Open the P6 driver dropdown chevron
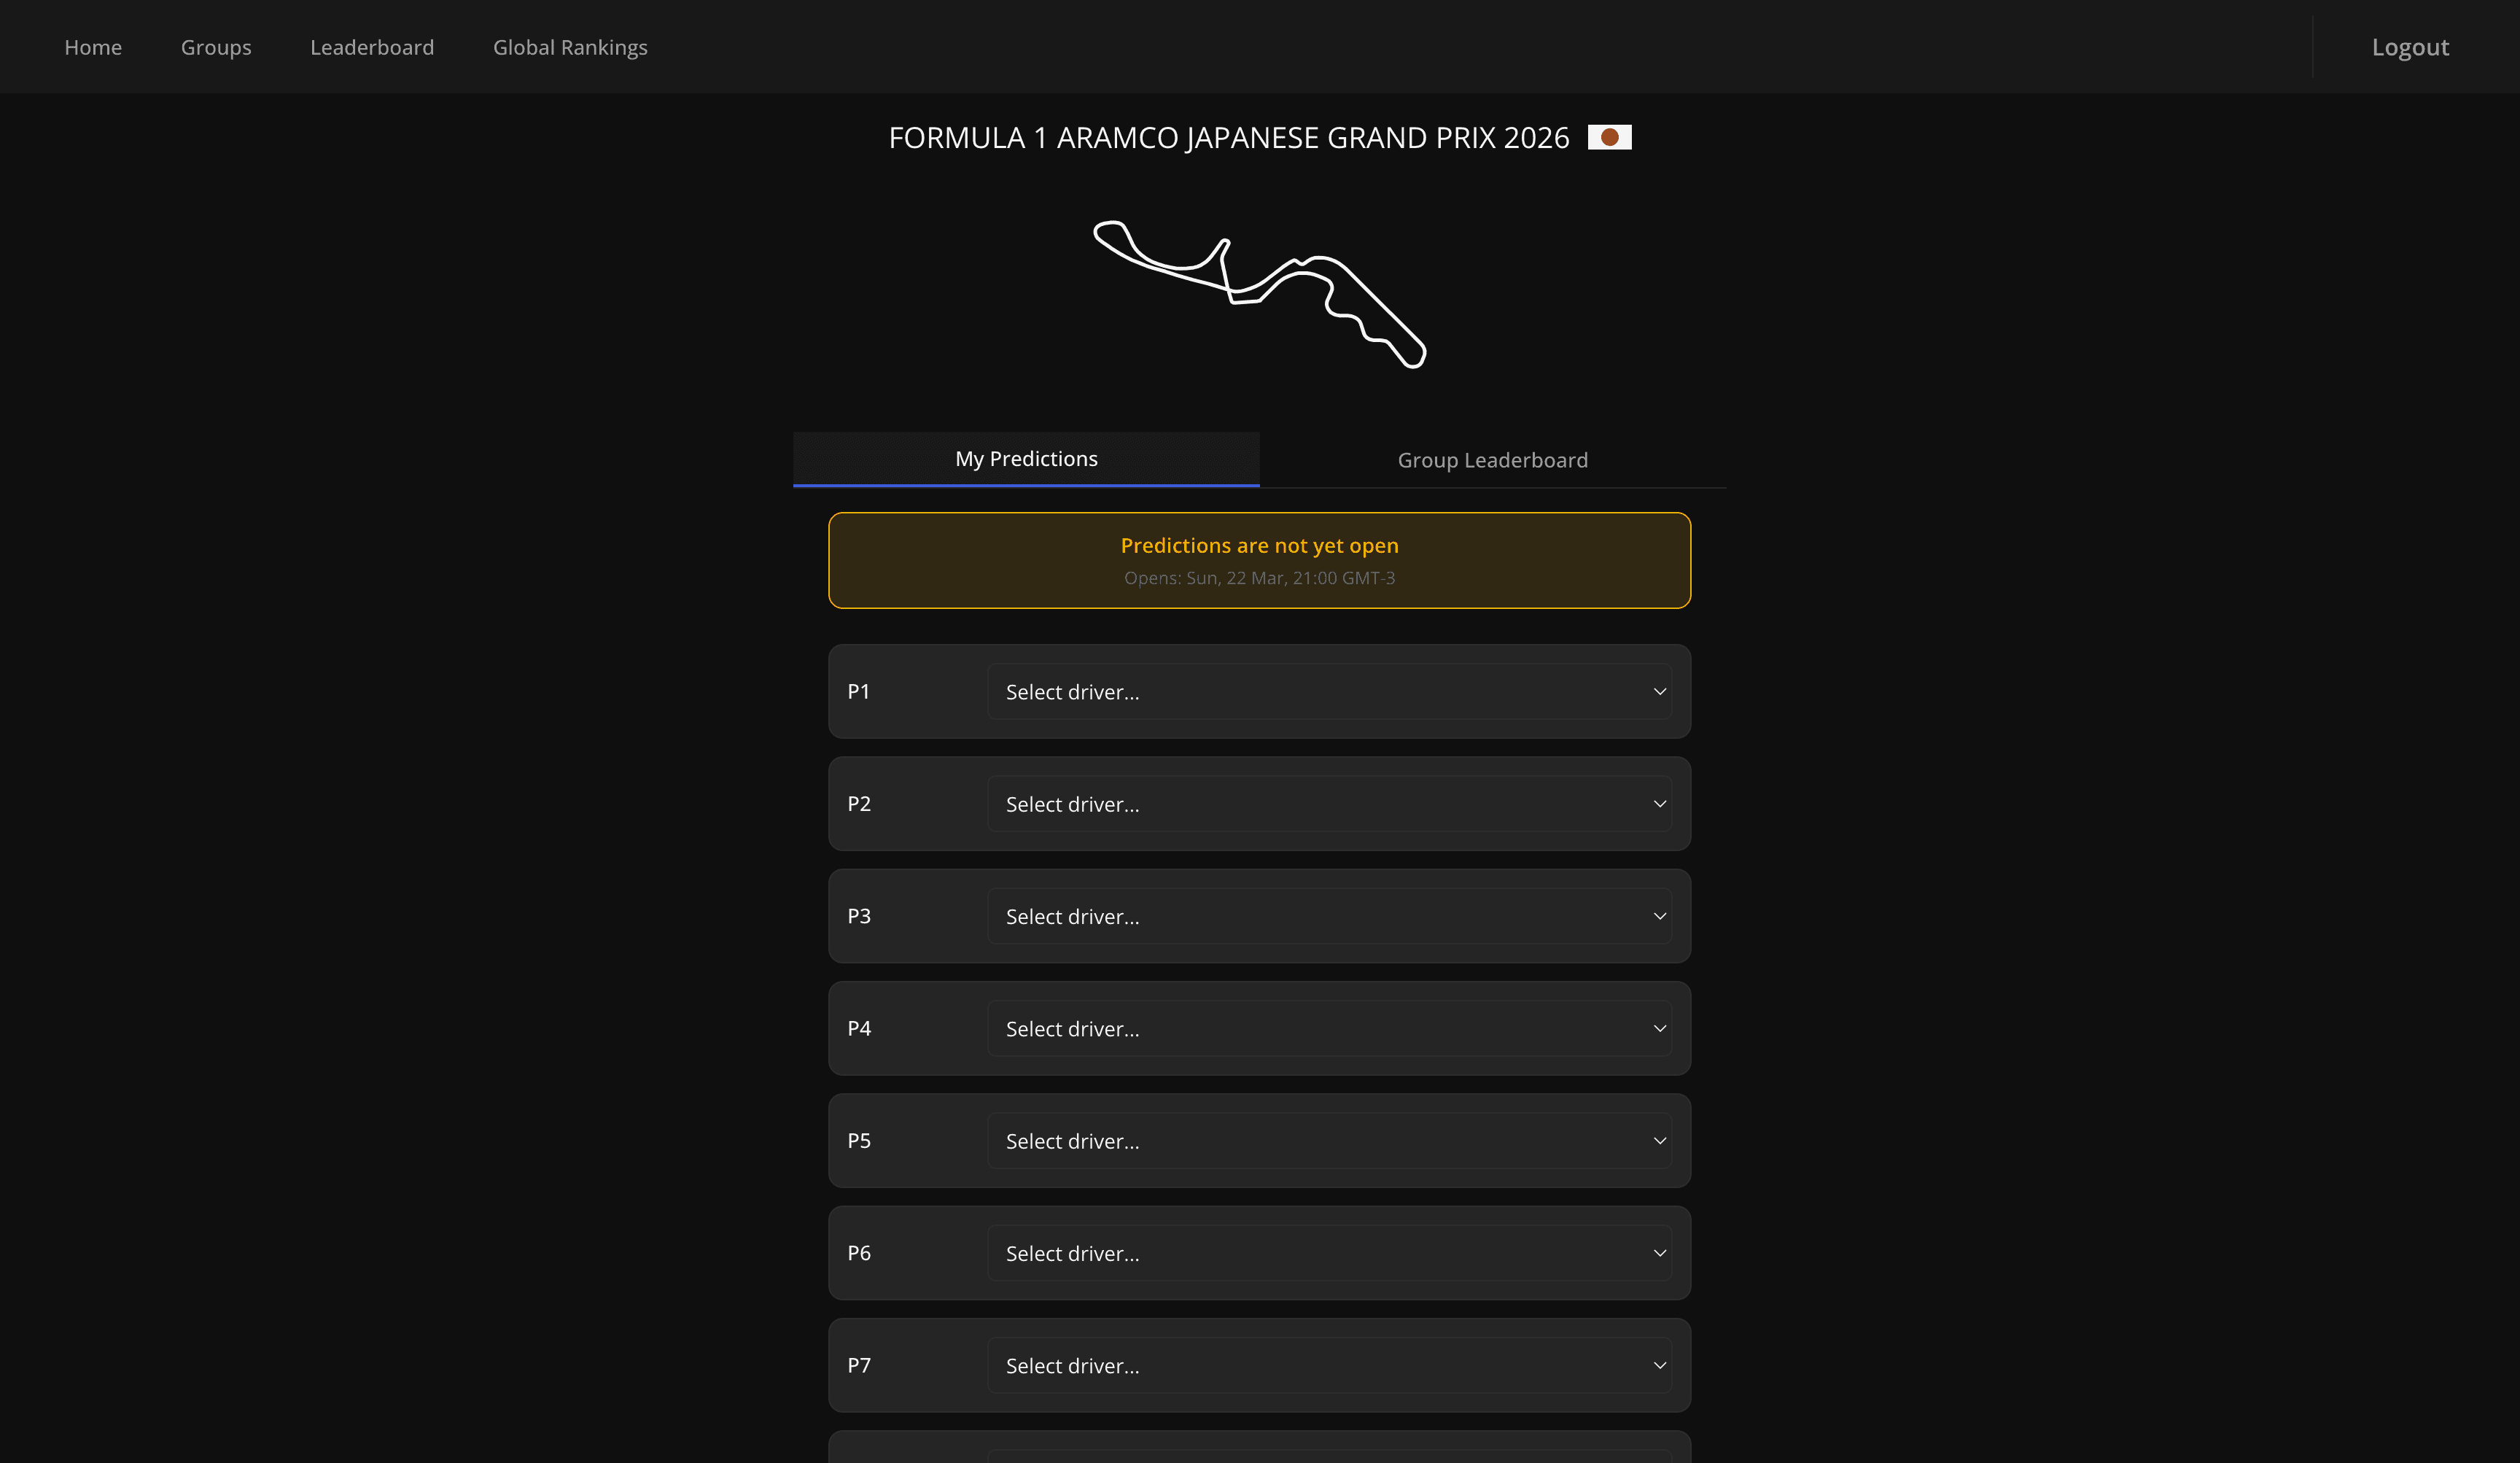2520x1463 pixels. pyautogui.click(x=1659, y=1252)
